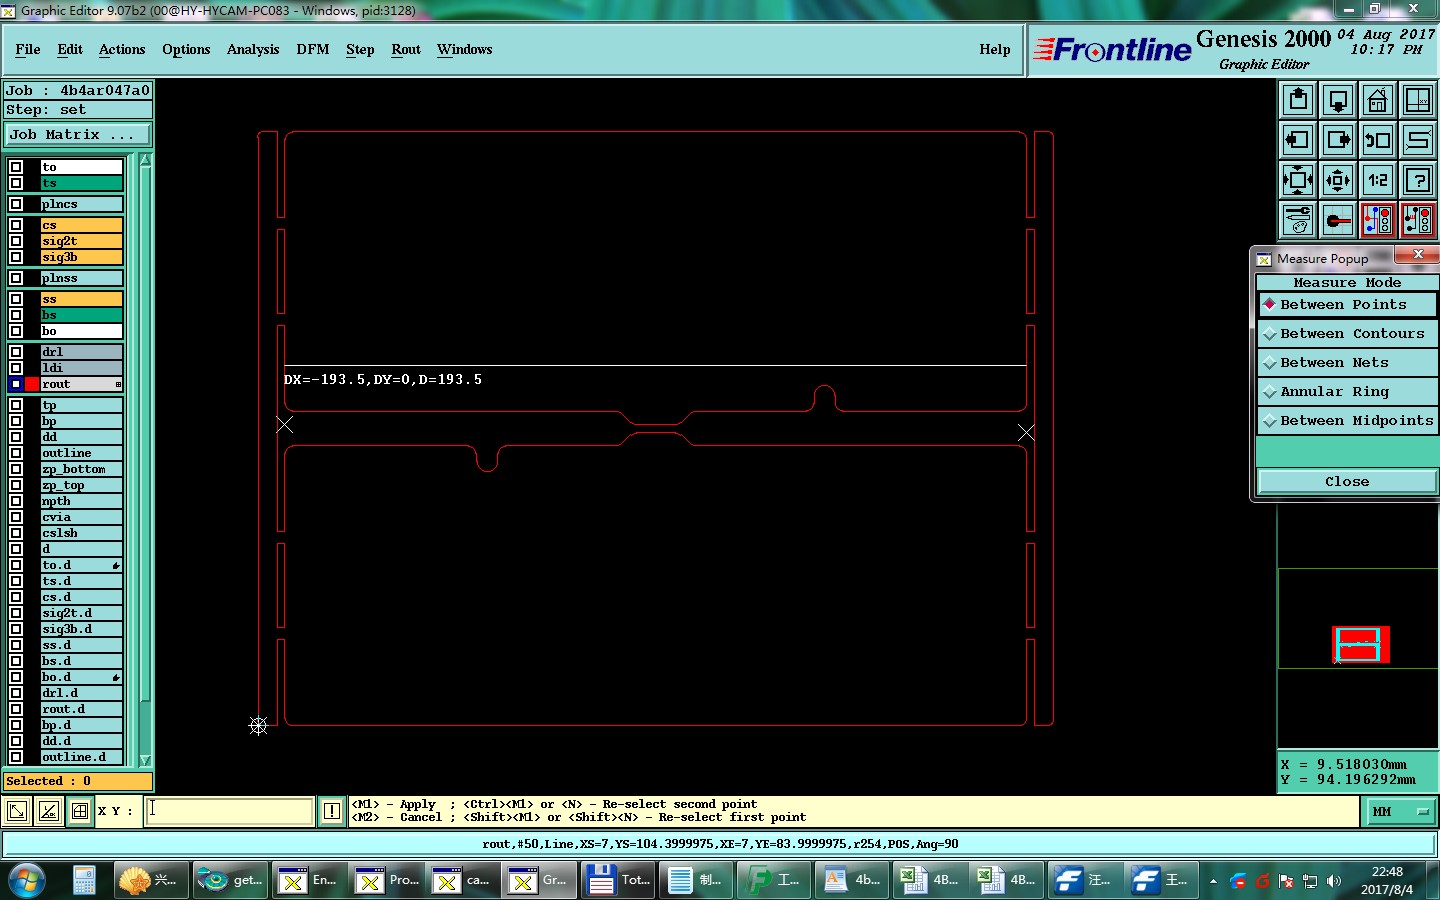This screenshot has height=900, width=1440.
Task: Click the red rout layer color swatch
Action: point(32,384)
